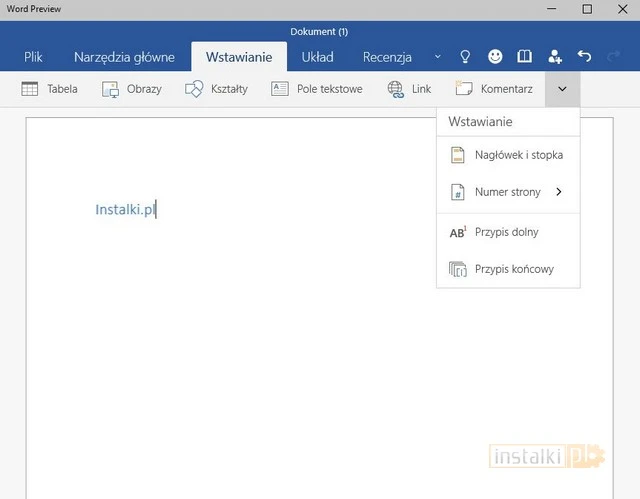Click the Link globe icon
This screenshot has height=499, width=640.
pos(395,89)
